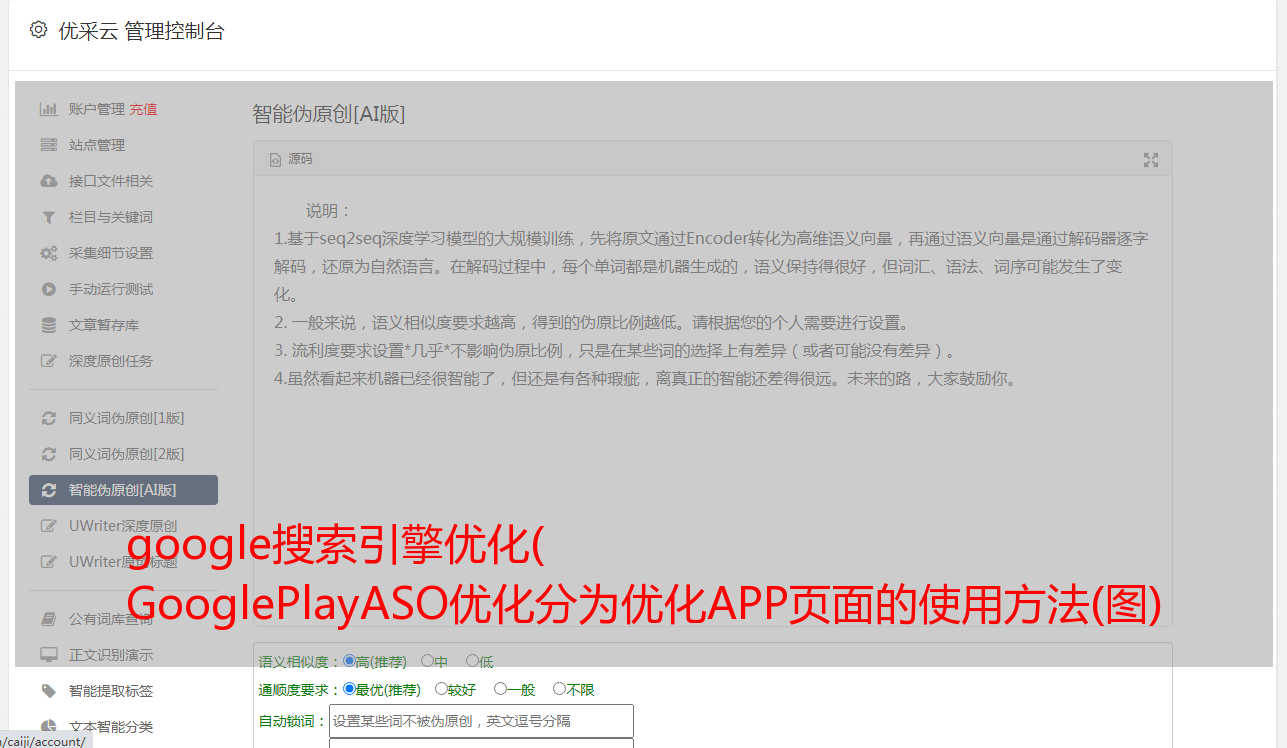Click the line starting 3. 流利度要求设置
1287x748 pixels.
coord(617,351)
